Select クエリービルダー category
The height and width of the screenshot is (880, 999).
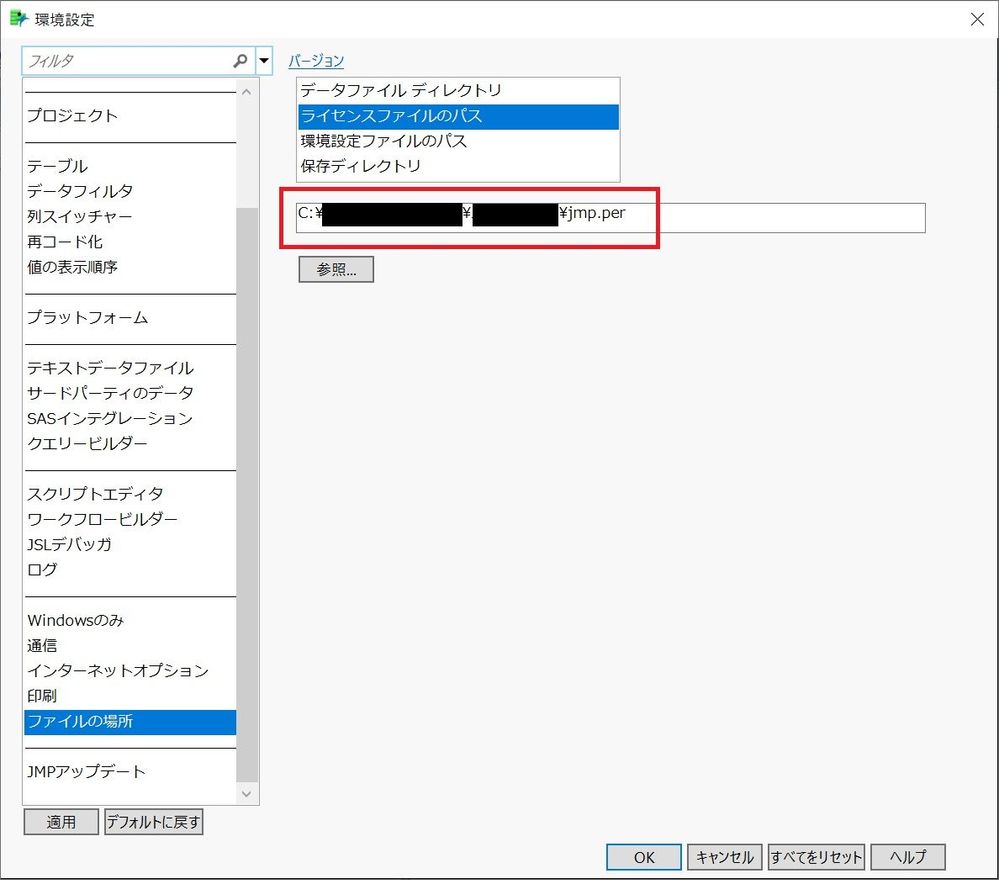130,444
